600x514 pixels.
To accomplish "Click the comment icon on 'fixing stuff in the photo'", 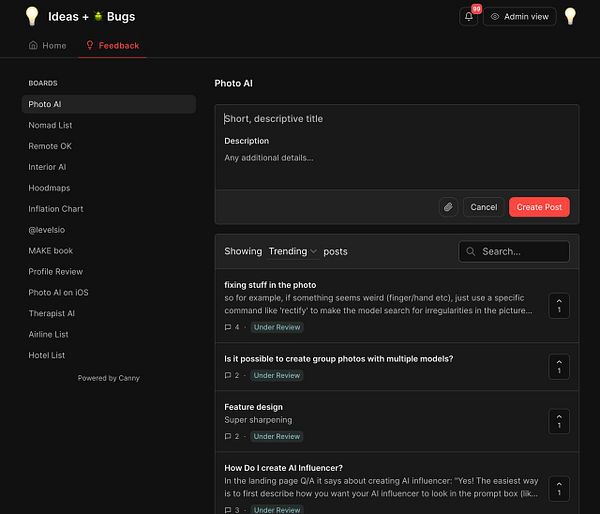I will click(228, 327).
